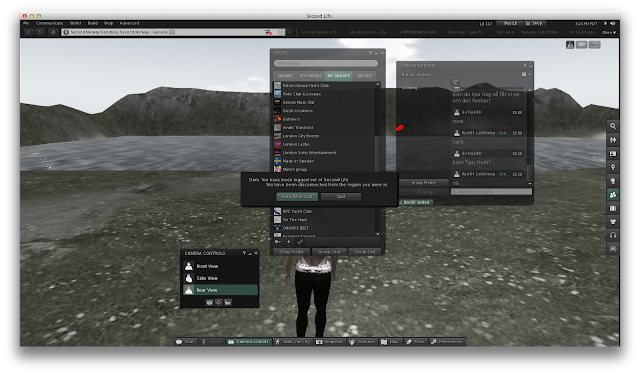The image size is (640, 374).
Task: Select Pride Club & Lounge group
Action: point(324,94)
